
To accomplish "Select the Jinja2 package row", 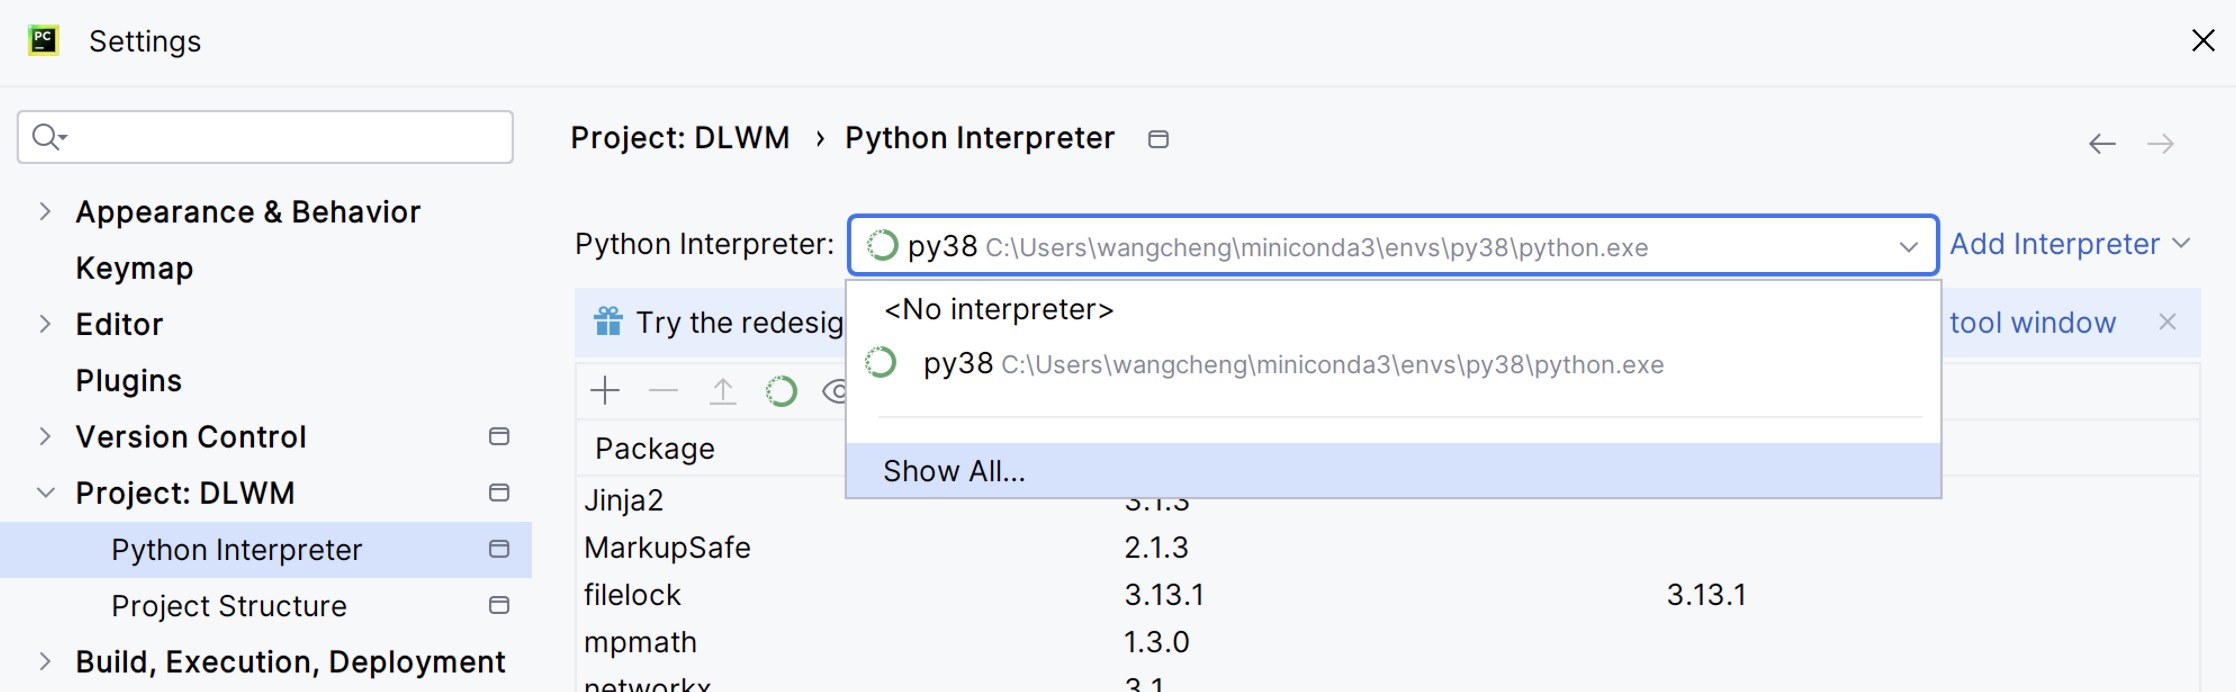I will tap(623, 500).
